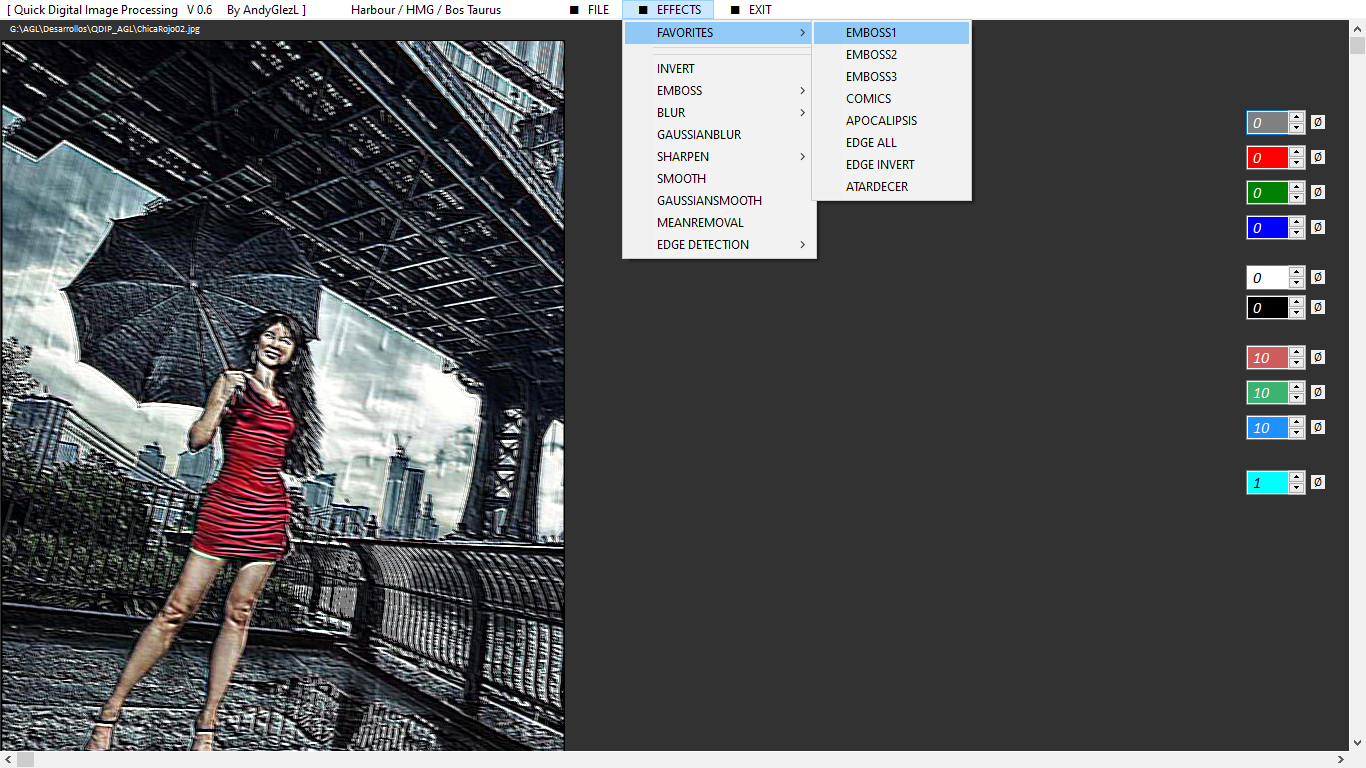Viewport: 1366px width, 768px height.
Task: Increase the red value with the up arrow
Action: click(1297, 152)
